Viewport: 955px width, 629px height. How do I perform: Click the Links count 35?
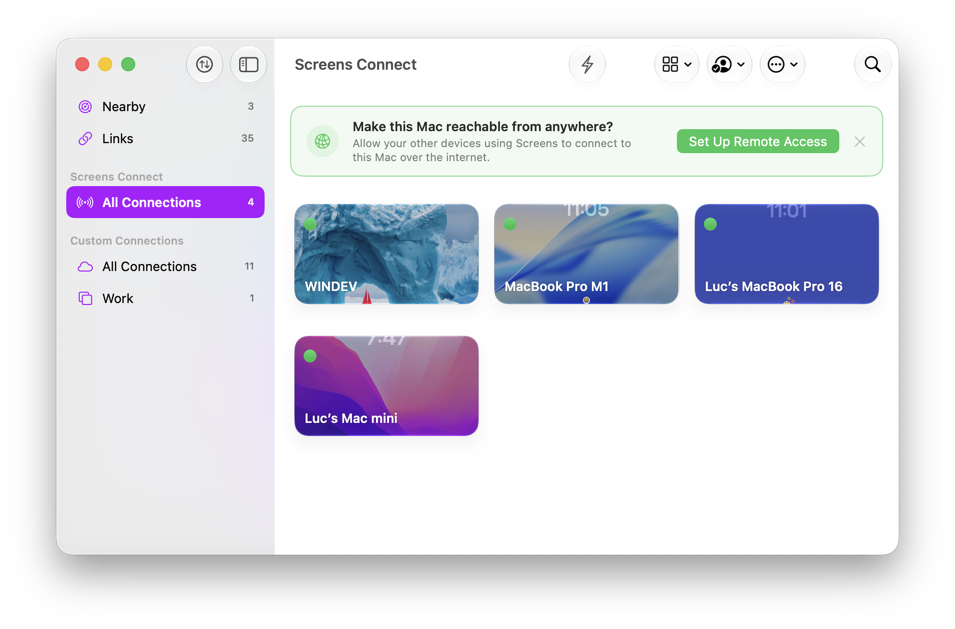(247, 138)
